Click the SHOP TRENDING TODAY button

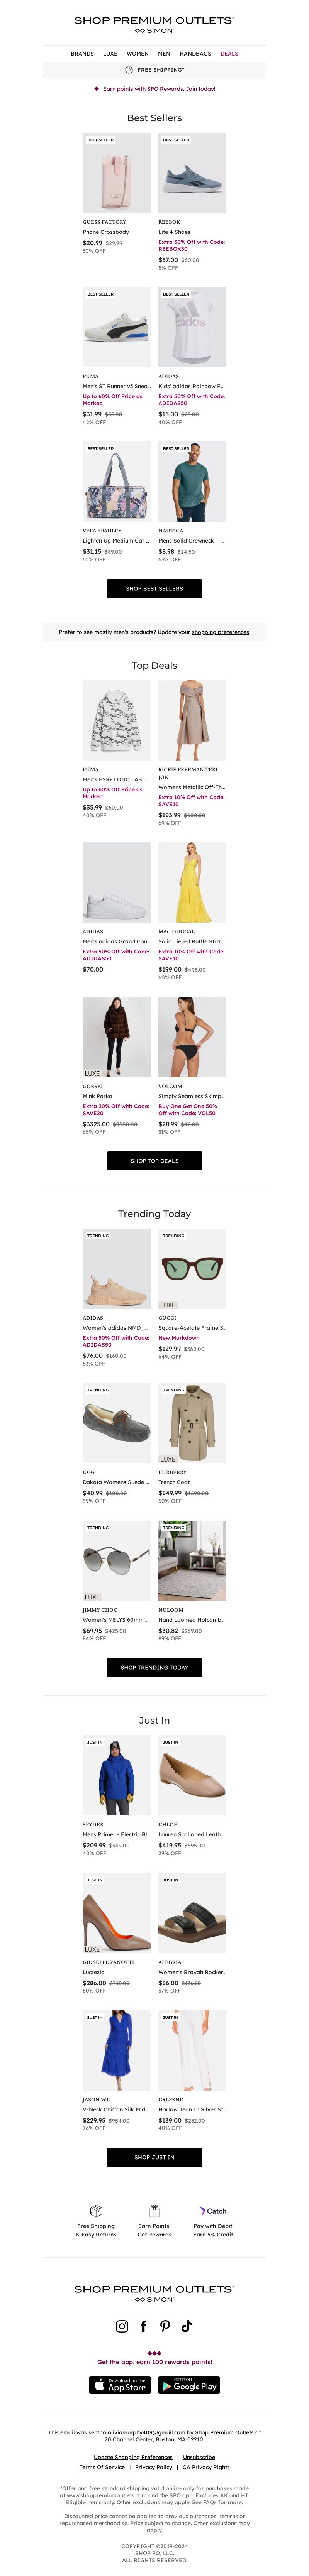(x=154, y=1667)
